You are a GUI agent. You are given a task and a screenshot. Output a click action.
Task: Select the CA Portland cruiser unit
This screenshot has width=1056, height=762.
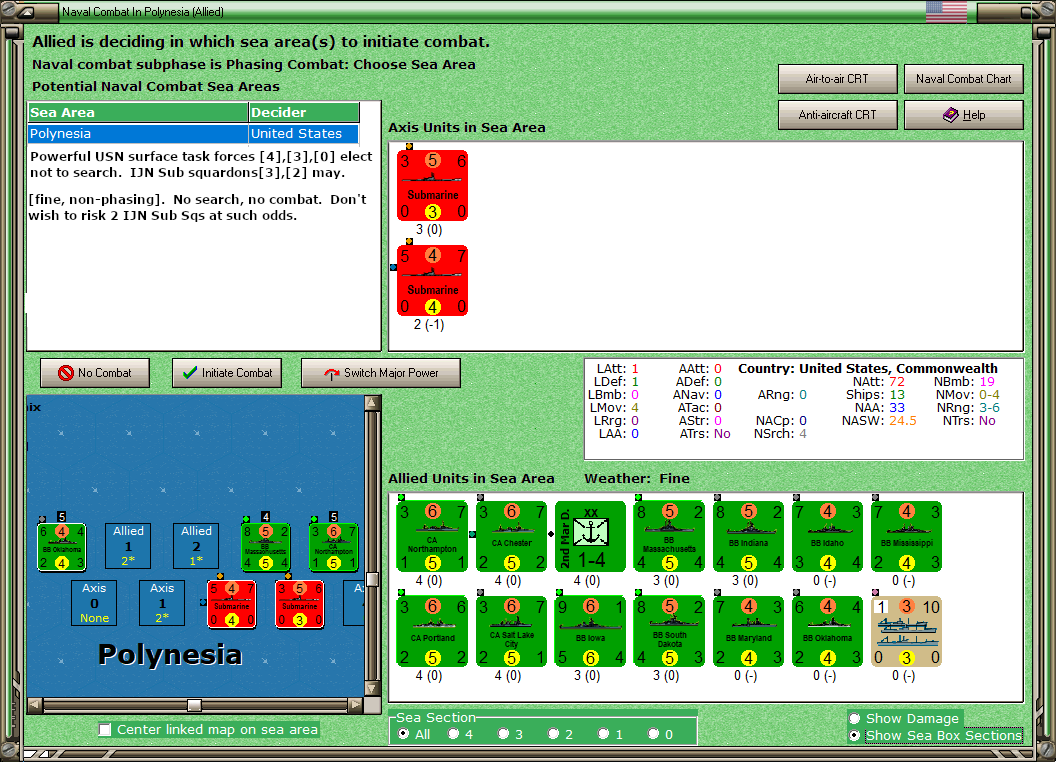click(x=432, y=631)
